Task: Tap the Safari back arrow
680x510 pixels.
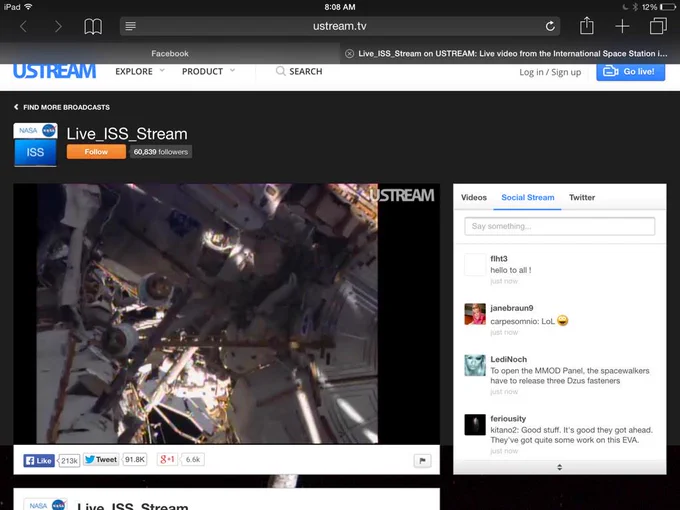Action: click(x=23, y=26)
